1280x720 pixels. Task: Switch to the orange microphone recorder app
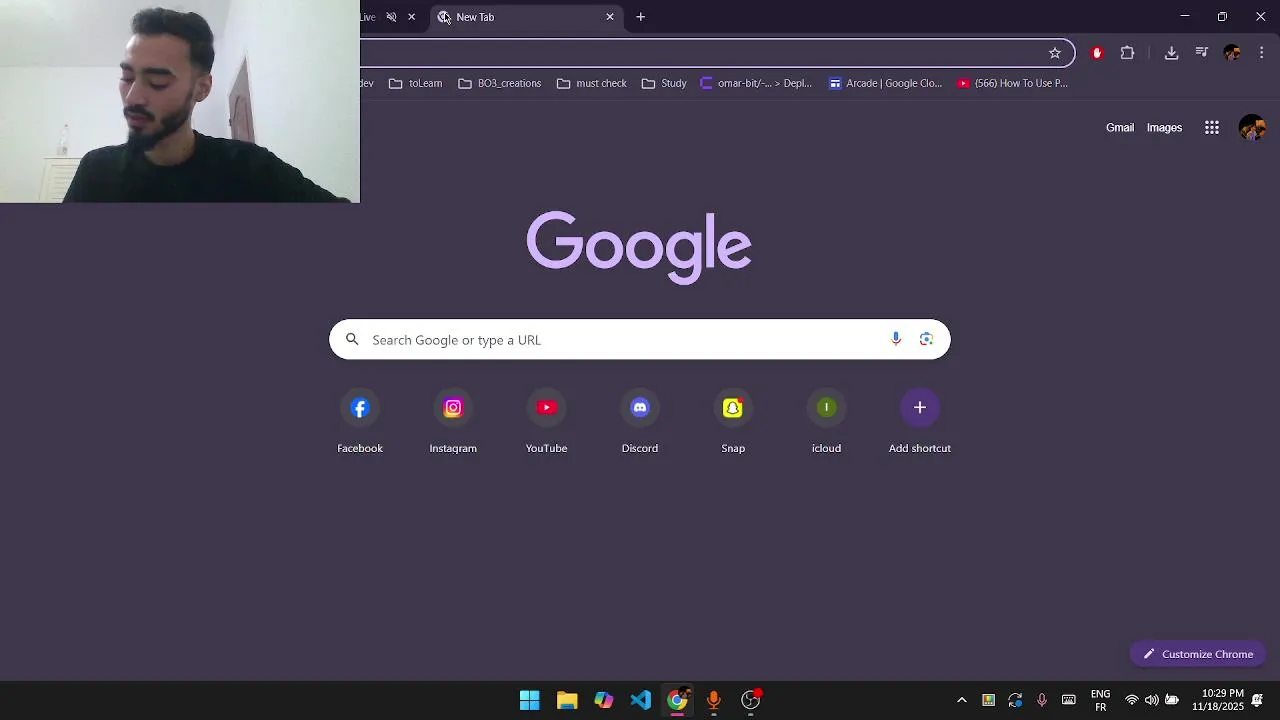[714, 700]
